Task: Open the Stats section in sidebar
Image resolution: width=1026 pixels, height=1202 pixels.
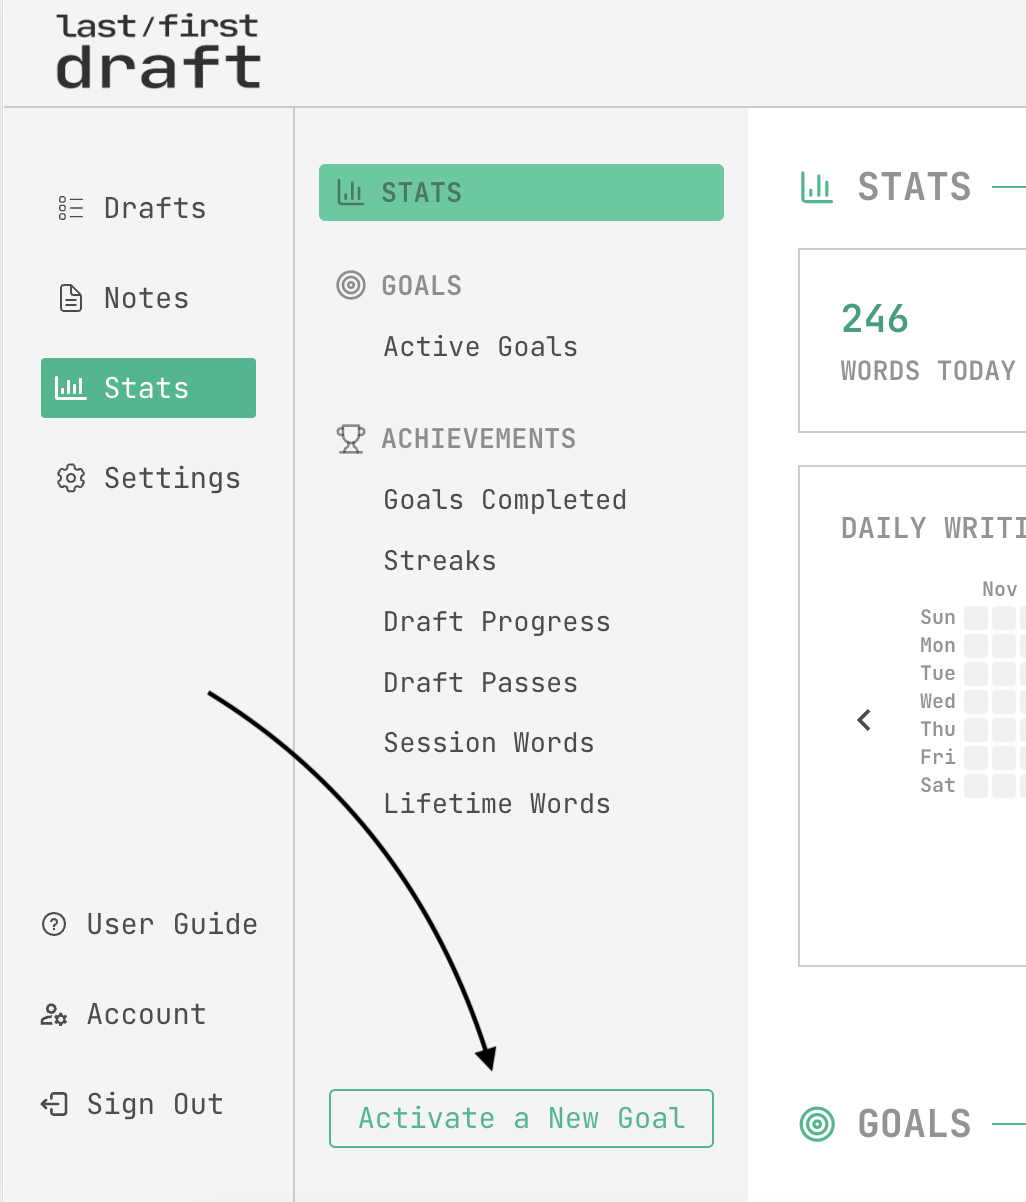Action: [x=148, y=388]
